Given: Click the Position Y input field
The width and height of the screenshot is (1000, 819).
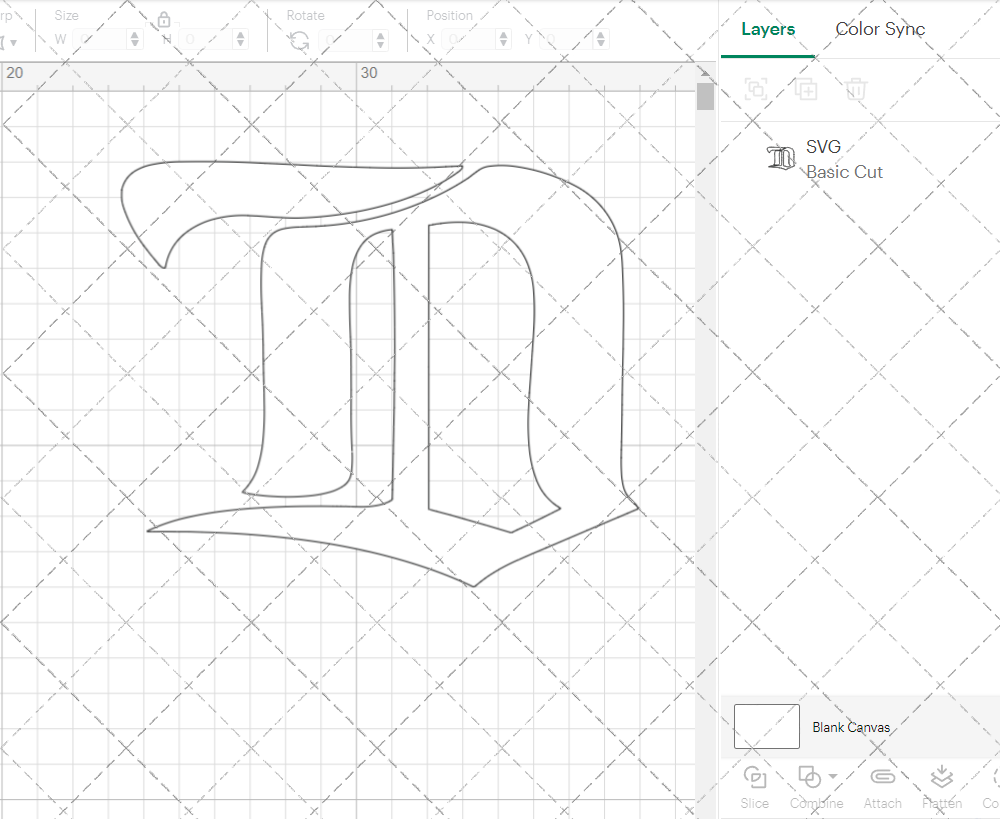Looking at the screenshot, I should tap(566, 40).
